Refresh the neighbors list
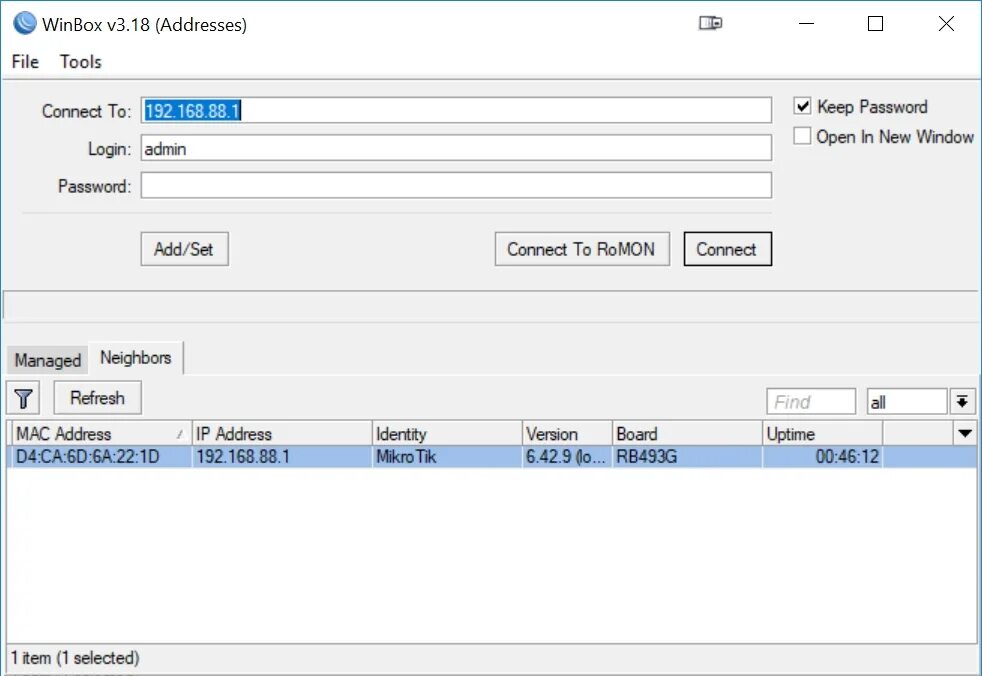This screenshot has height=676, width=982. [98, 398]
